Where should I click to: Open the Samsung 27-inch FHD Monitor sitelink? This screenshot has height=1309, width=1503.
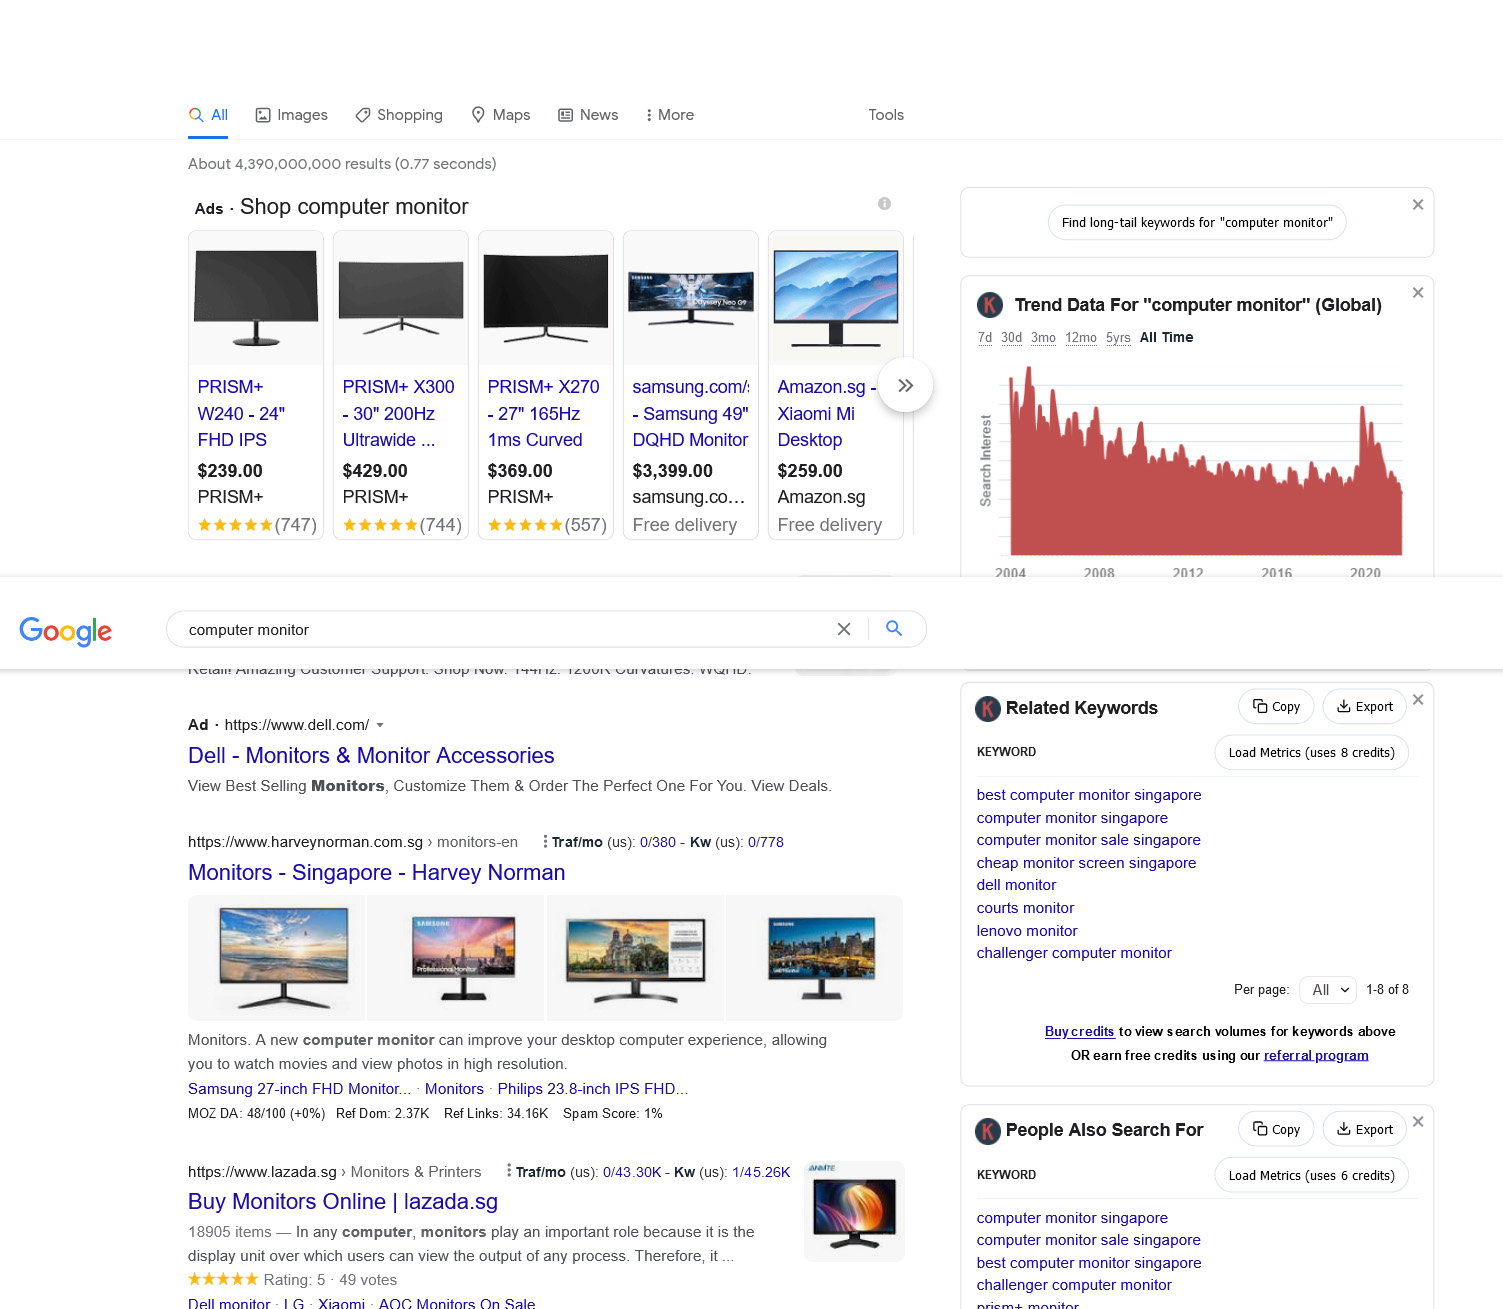299,1089
